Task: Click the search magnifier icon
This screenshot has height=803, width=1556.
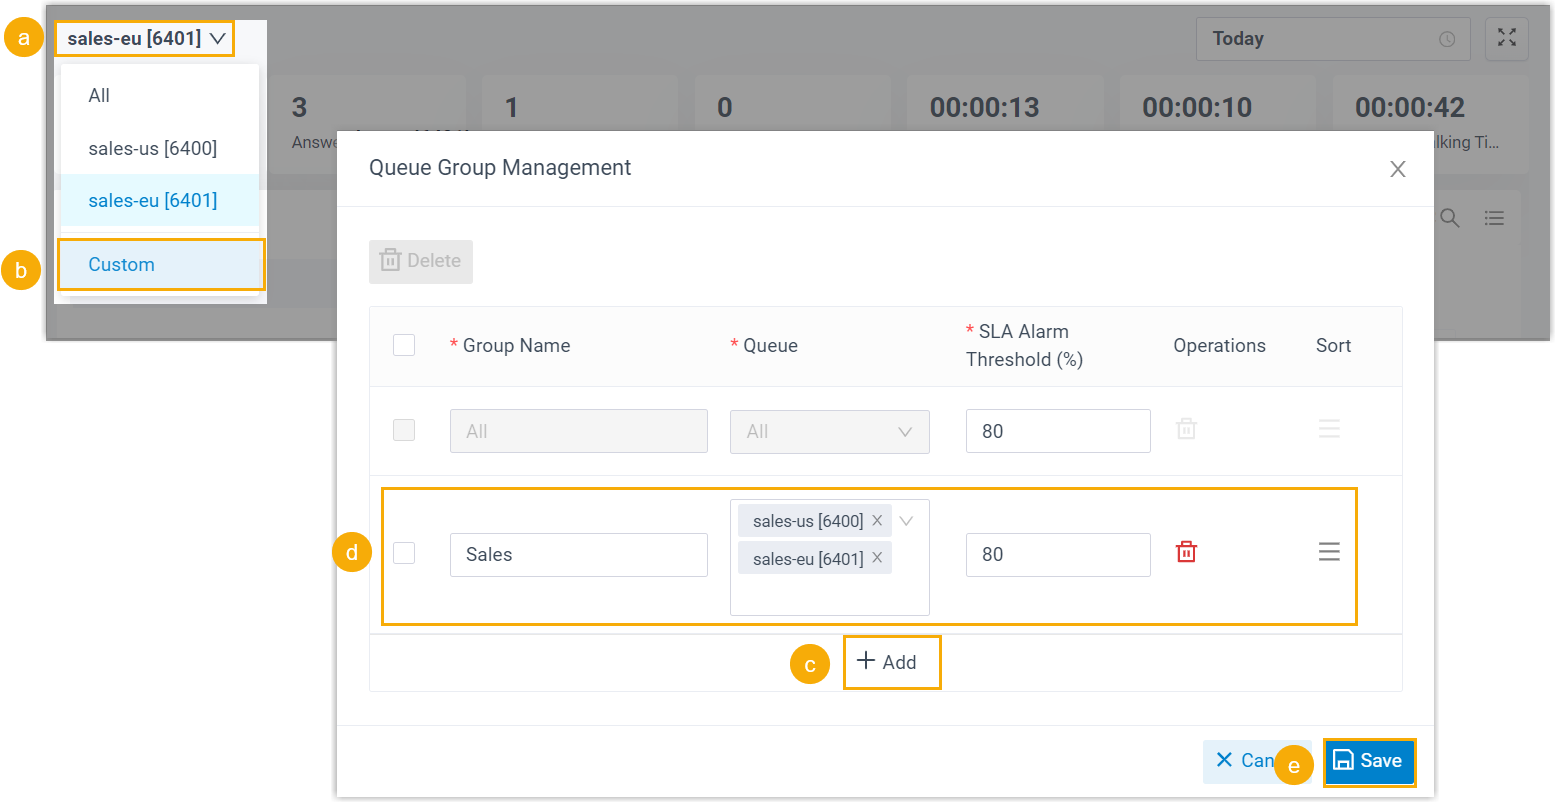Action: click(x=1449, y=218)
